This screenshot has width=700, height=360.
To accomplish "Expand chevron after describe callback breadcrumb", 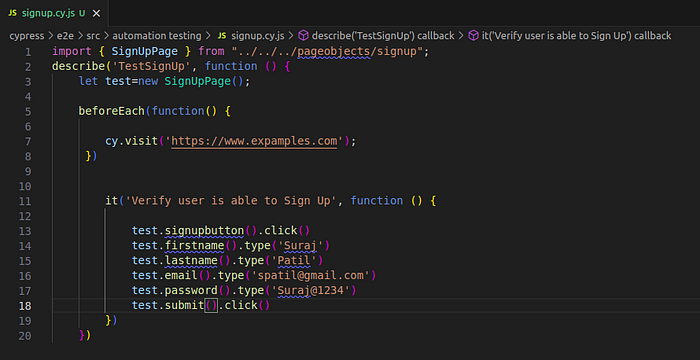I will pos(461,36).
